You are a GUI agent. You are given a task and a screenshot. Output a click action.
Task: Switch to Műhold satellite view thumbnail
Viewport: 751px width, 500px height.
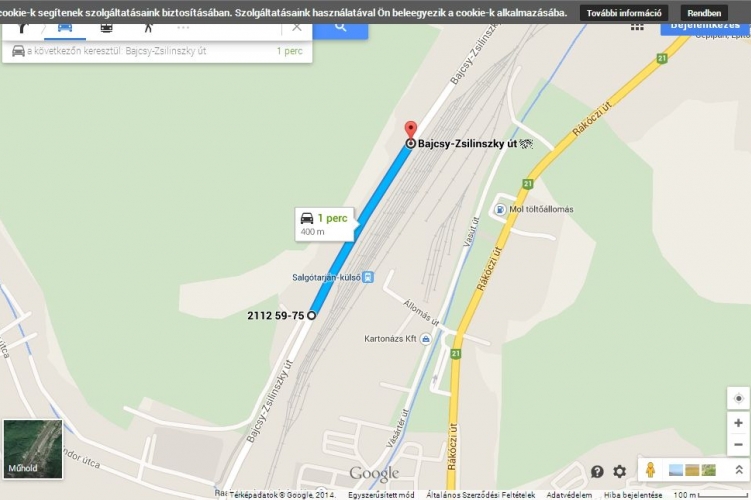pos(33,449)
